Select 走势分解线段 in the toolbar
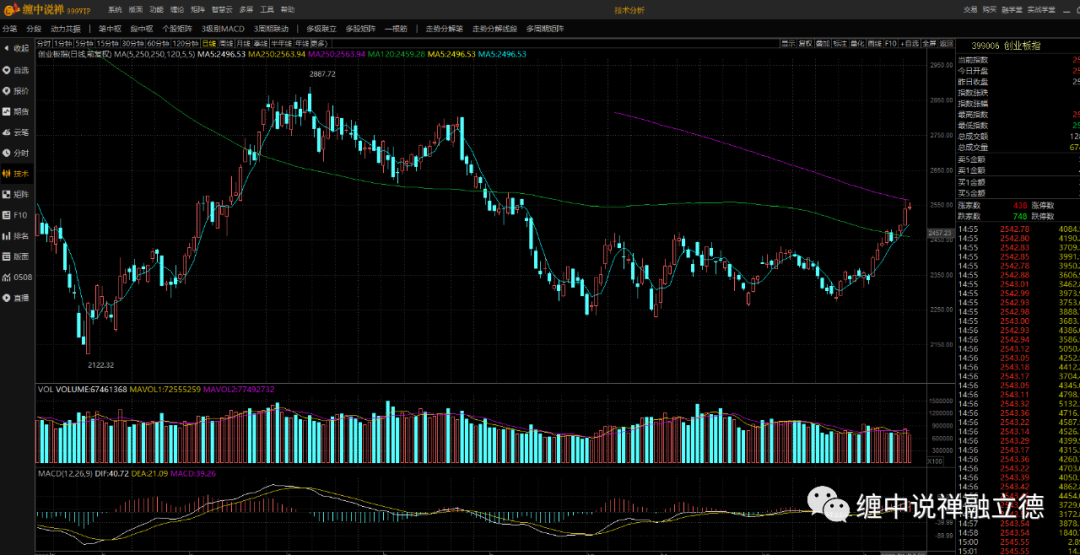Image resolution: width=1080 pixels, height=555 pixels. pos(495,29)
